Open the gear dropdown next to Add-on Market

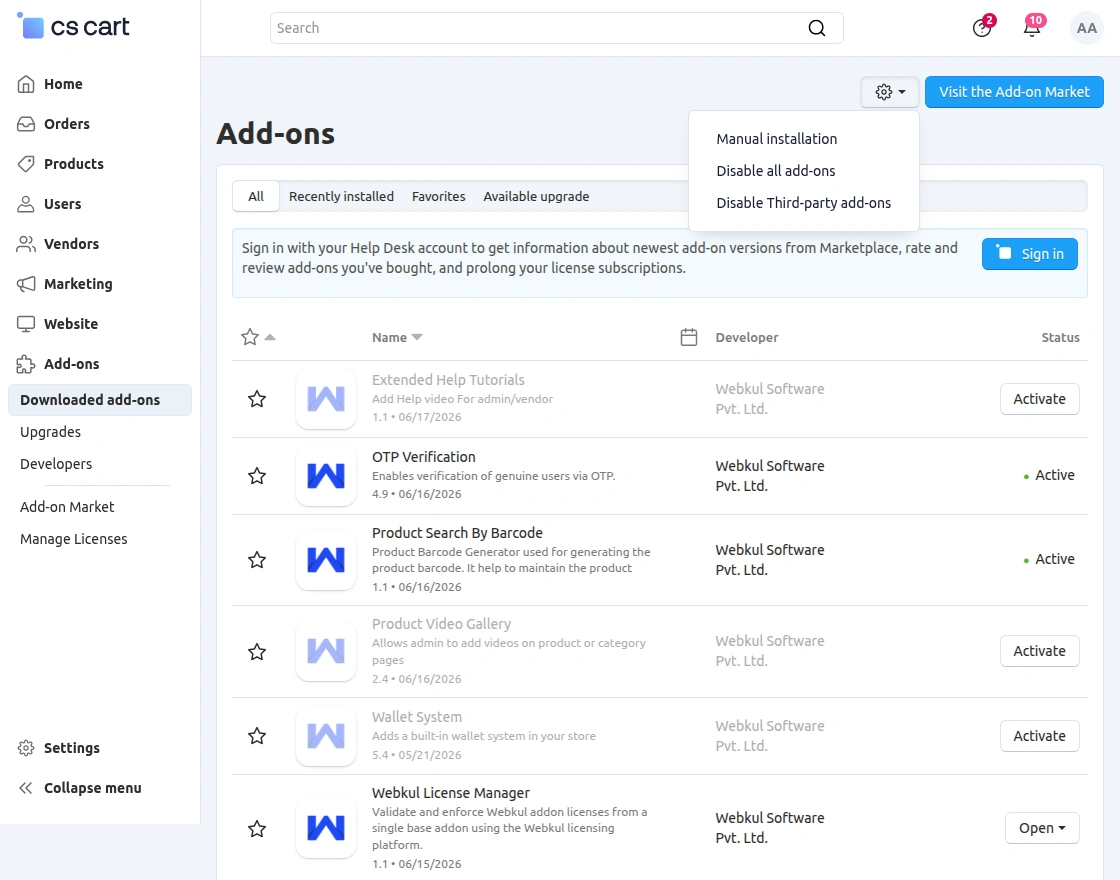click(x=890, y=92)
